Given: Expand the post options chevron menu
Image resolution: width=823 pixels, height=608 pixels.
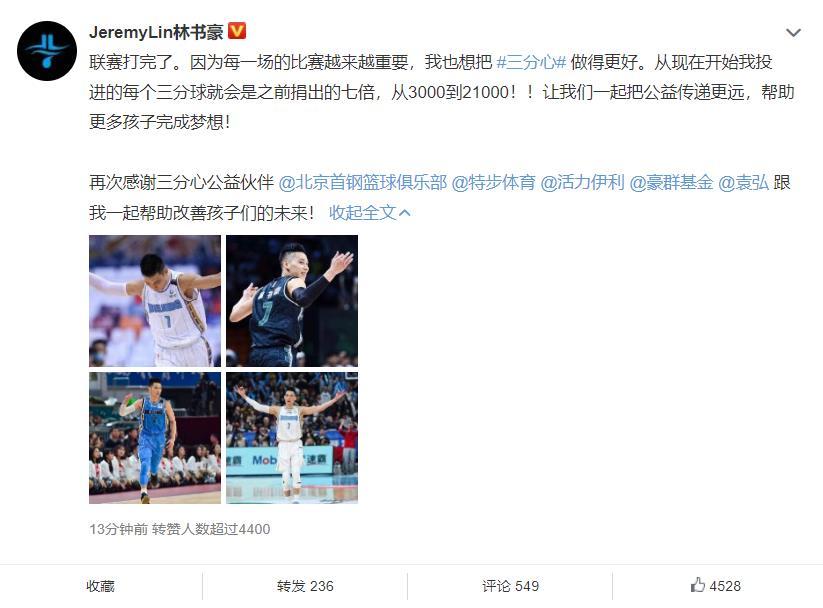Looking at the screenshot, I should pos(793,33).
